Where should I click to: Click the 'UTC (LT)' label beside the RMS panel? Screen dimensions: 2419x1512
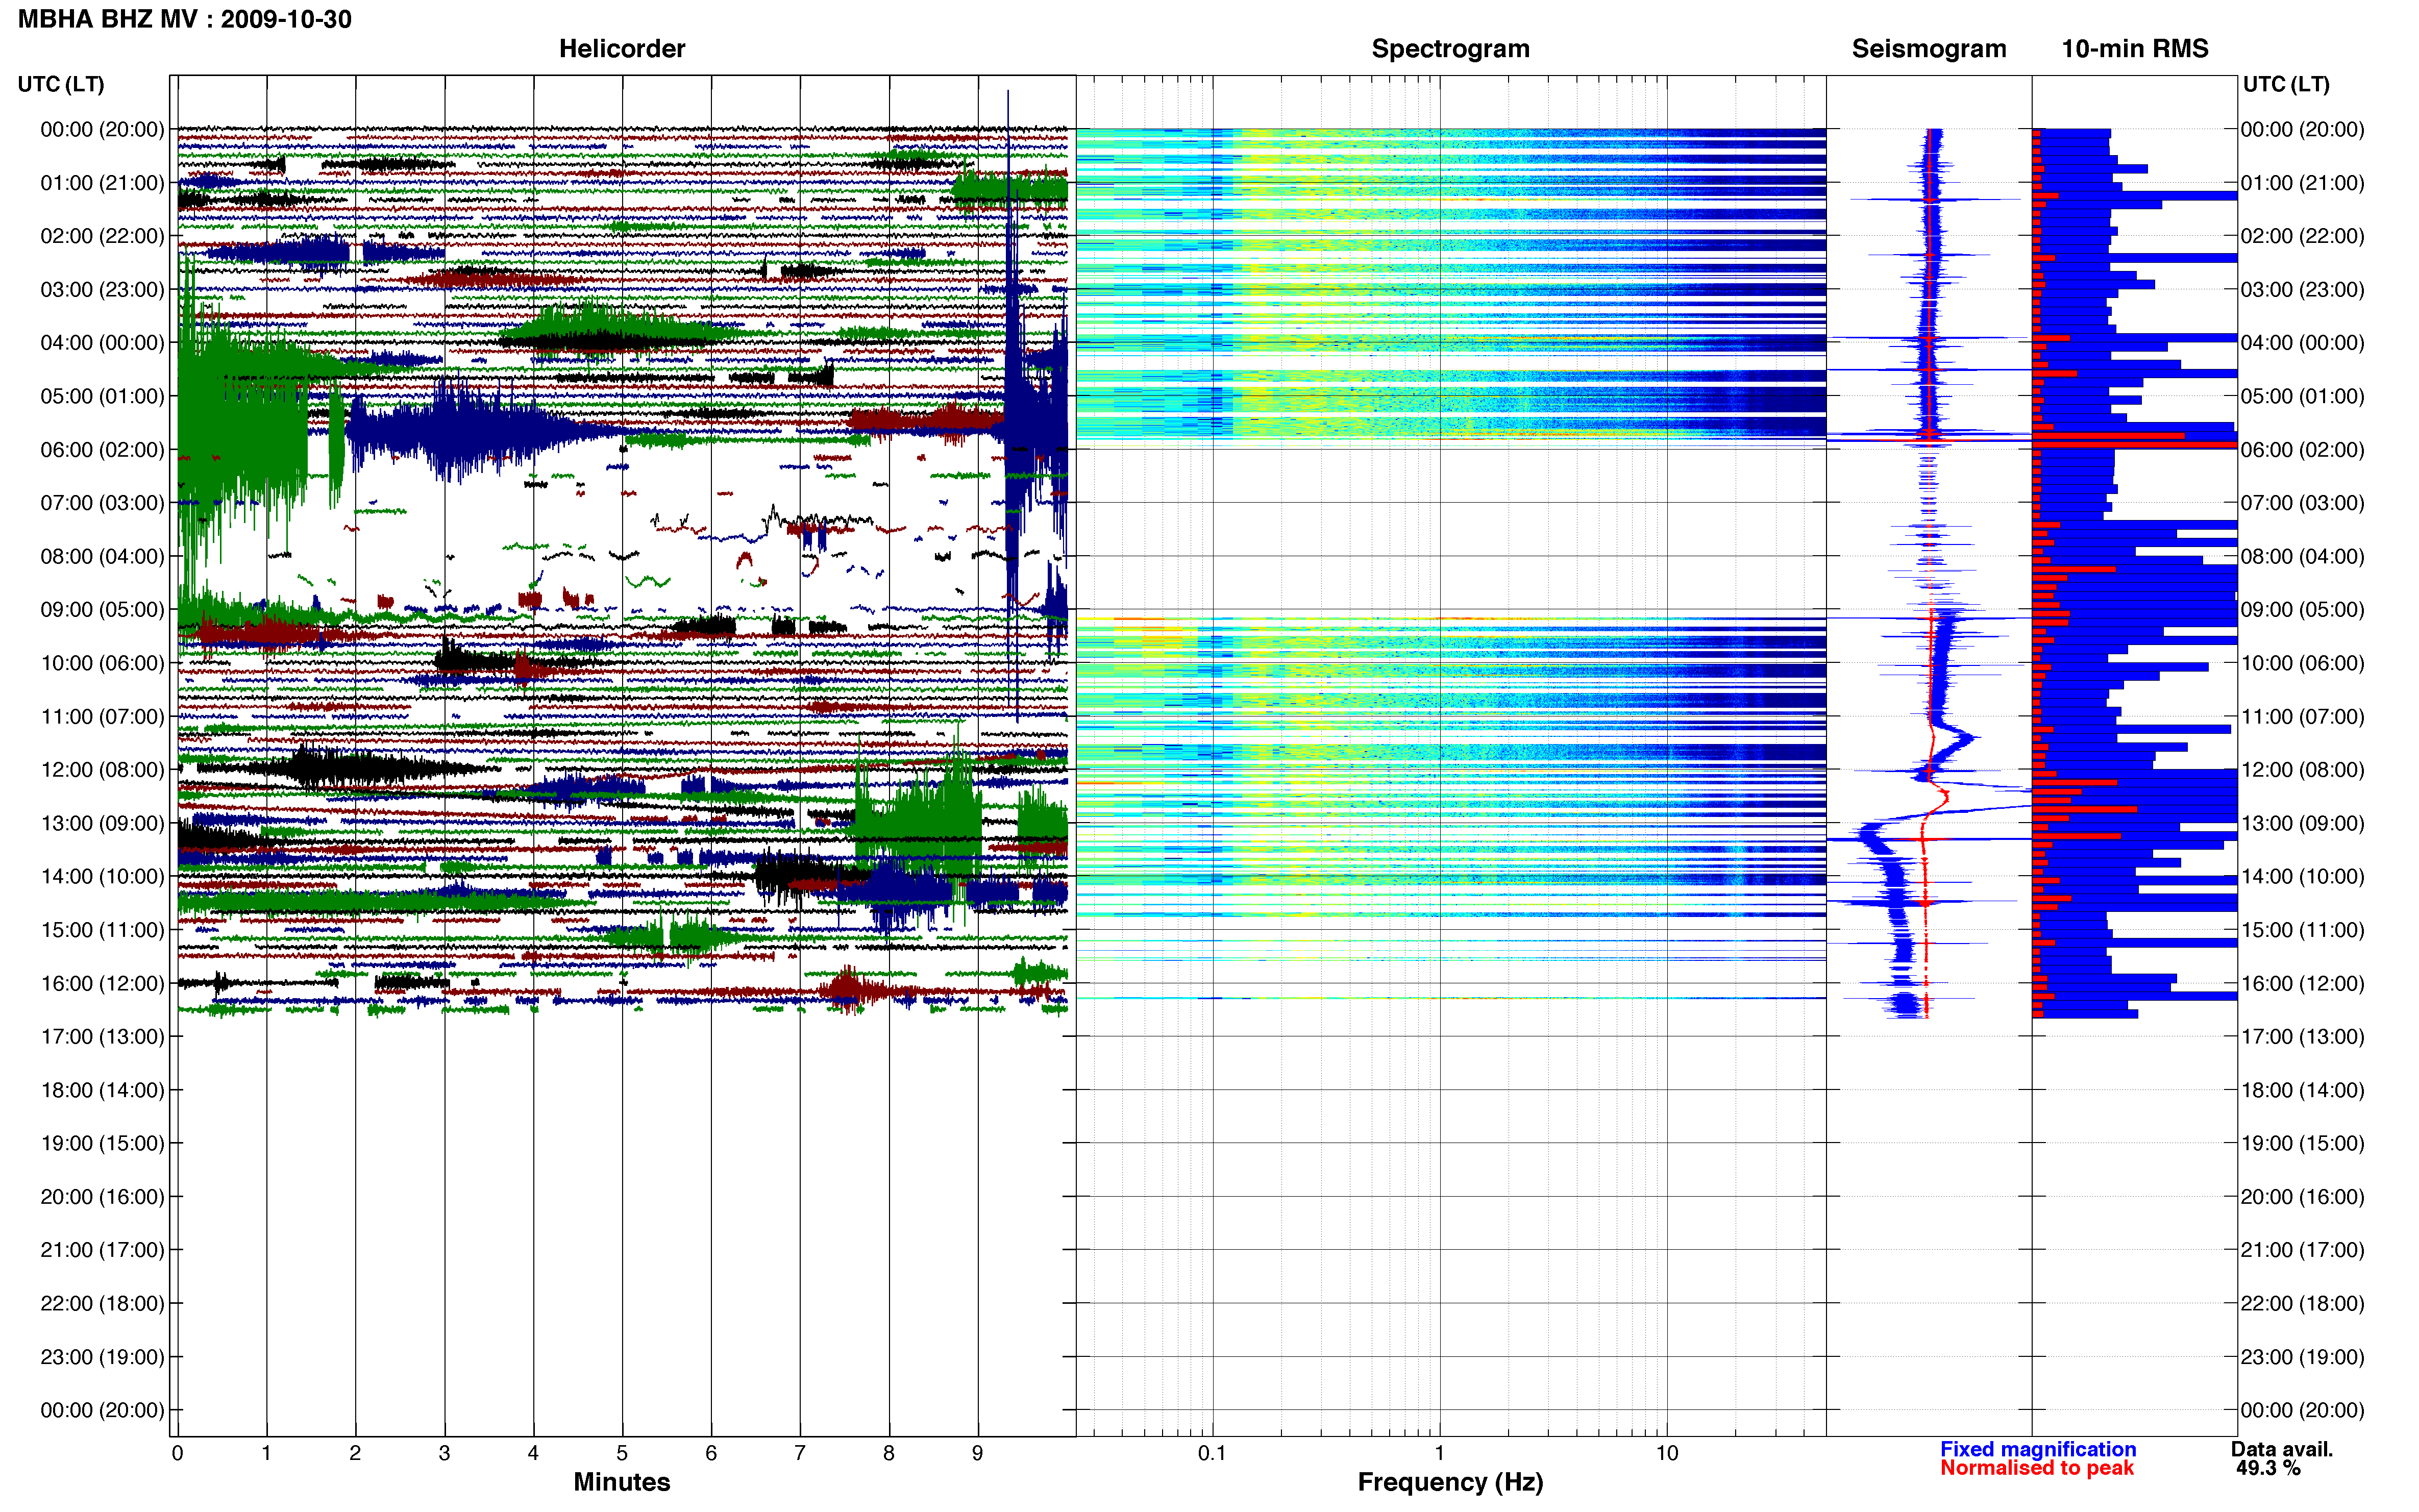click(x=2286, y=84)
